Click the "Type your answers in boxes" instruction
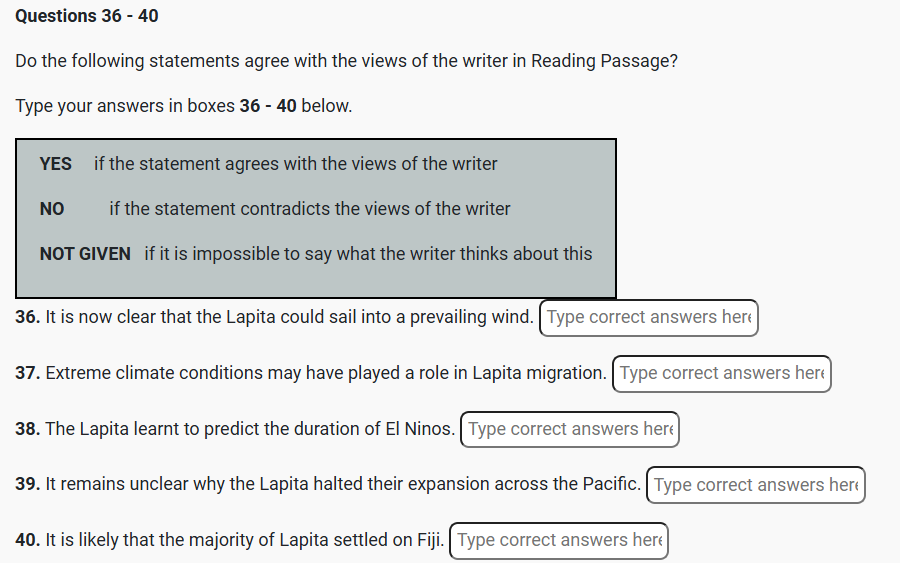The height and width of the screenshot is (563, 900). tap(184, 105)
